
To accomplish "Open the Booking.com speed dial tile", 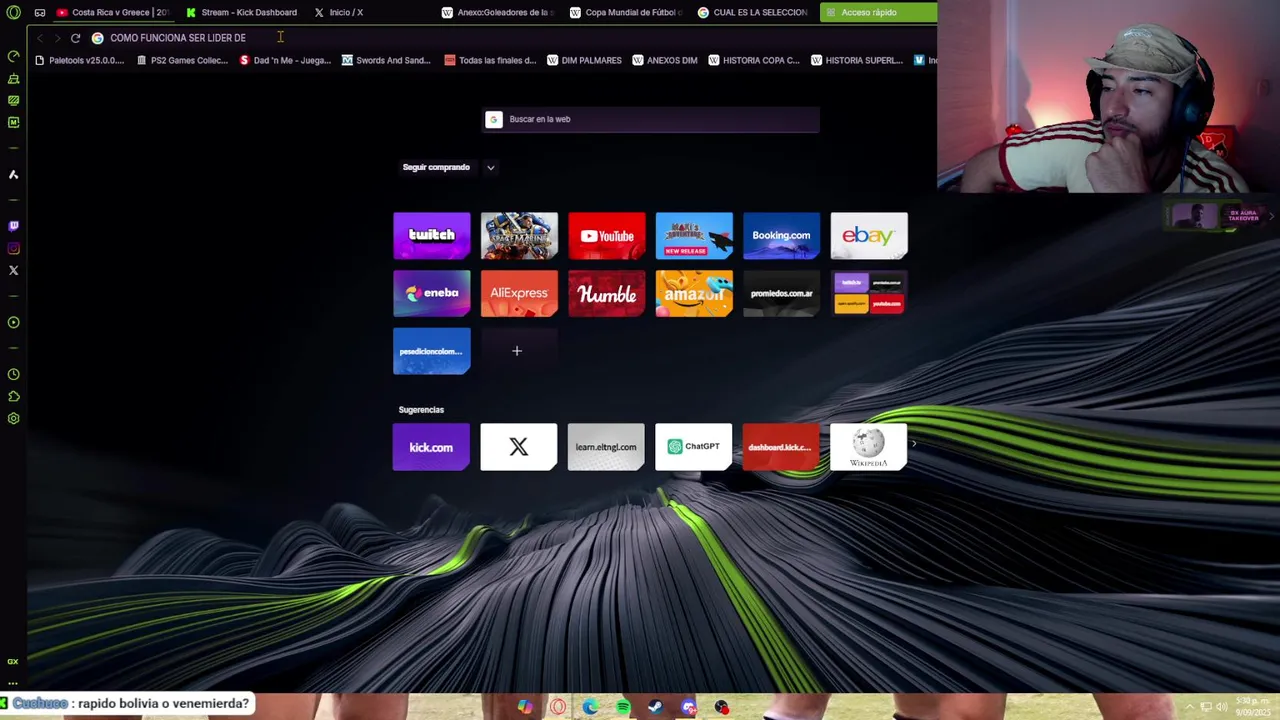I will point(781,236).
